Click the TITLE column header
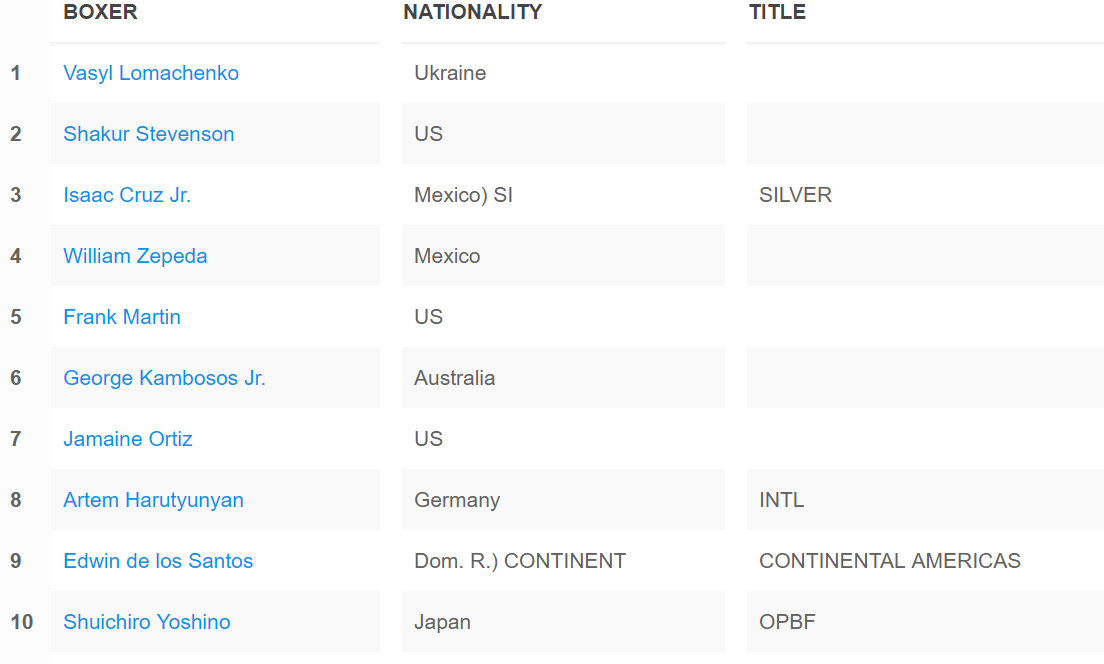Image resolution: width=1104 pixels, height=664 pixels. (777, 12)
